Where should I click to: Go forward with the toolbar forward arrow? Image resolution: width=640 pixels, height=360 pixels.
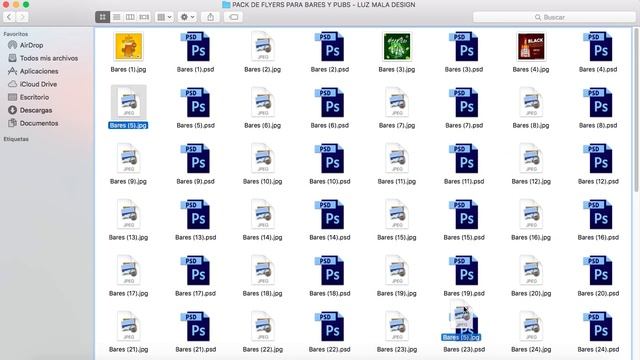click(x=22, y=17)
